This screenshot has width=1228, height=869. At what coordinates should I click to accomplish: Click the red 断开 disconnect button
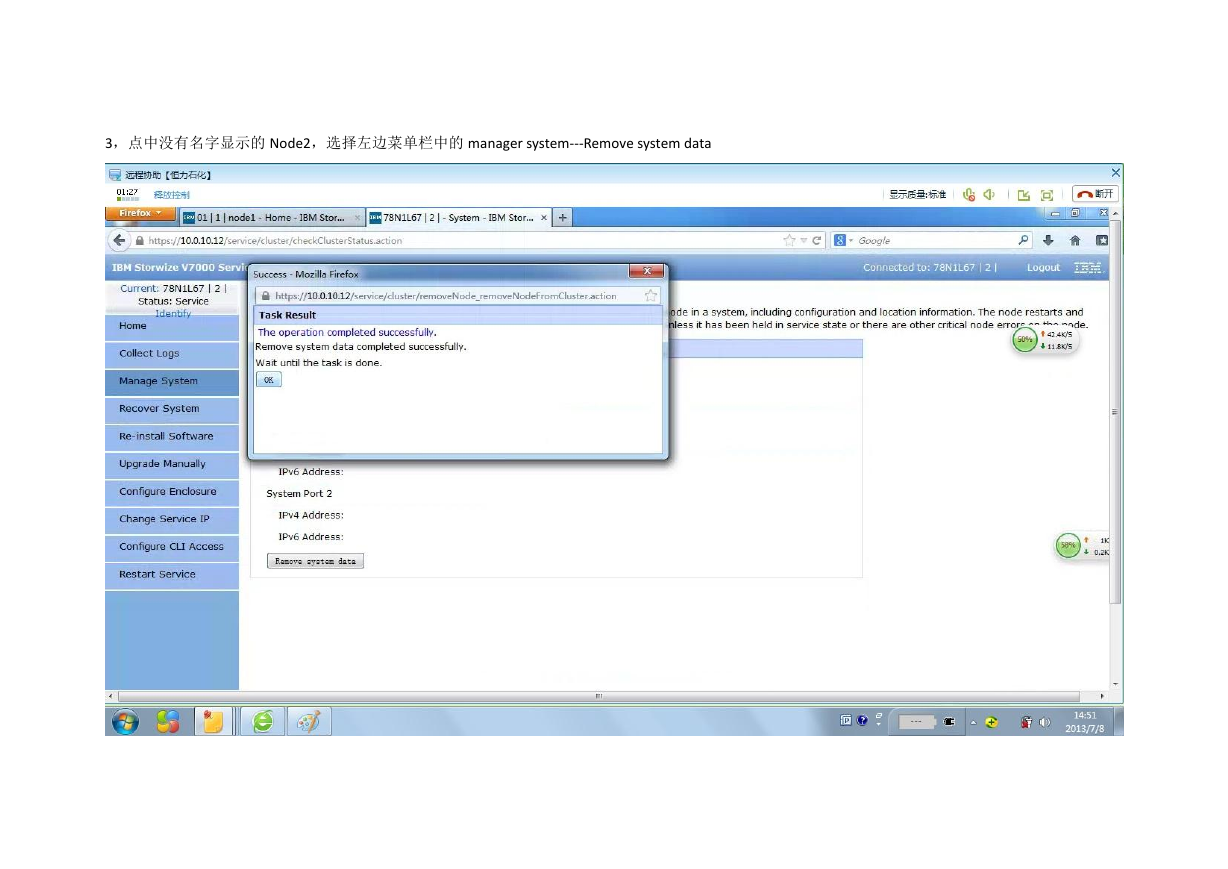(x=1094, y=194)
